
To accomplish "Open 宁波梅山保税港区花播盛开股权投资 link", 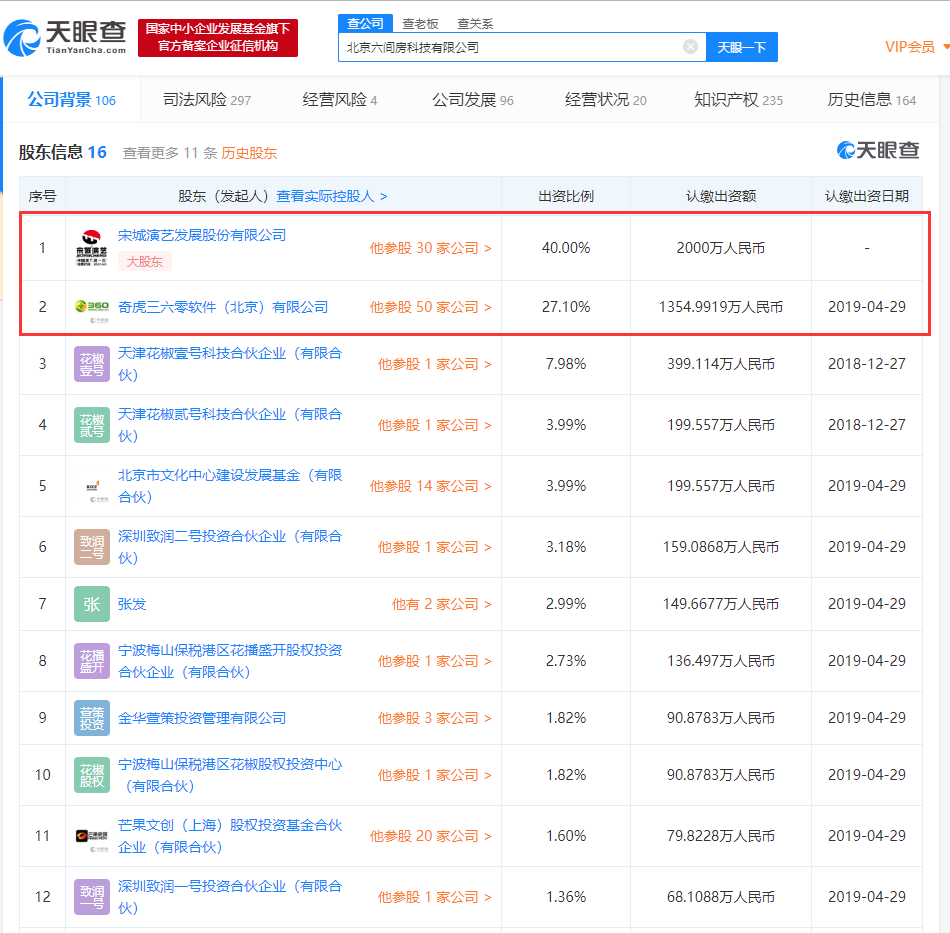I will 230,661.
